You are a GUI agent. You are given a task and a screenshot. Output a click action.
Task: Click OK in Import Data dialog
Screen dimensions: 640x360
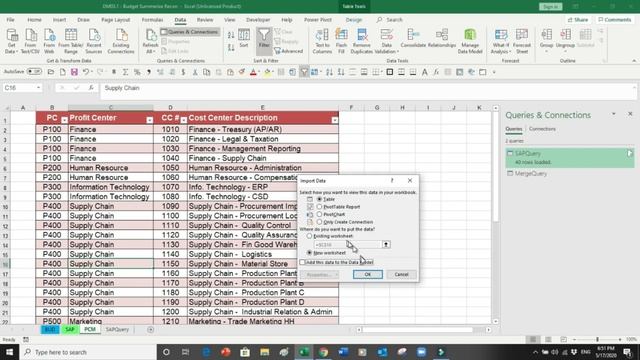pyautogui.click(x=368, y=275)
